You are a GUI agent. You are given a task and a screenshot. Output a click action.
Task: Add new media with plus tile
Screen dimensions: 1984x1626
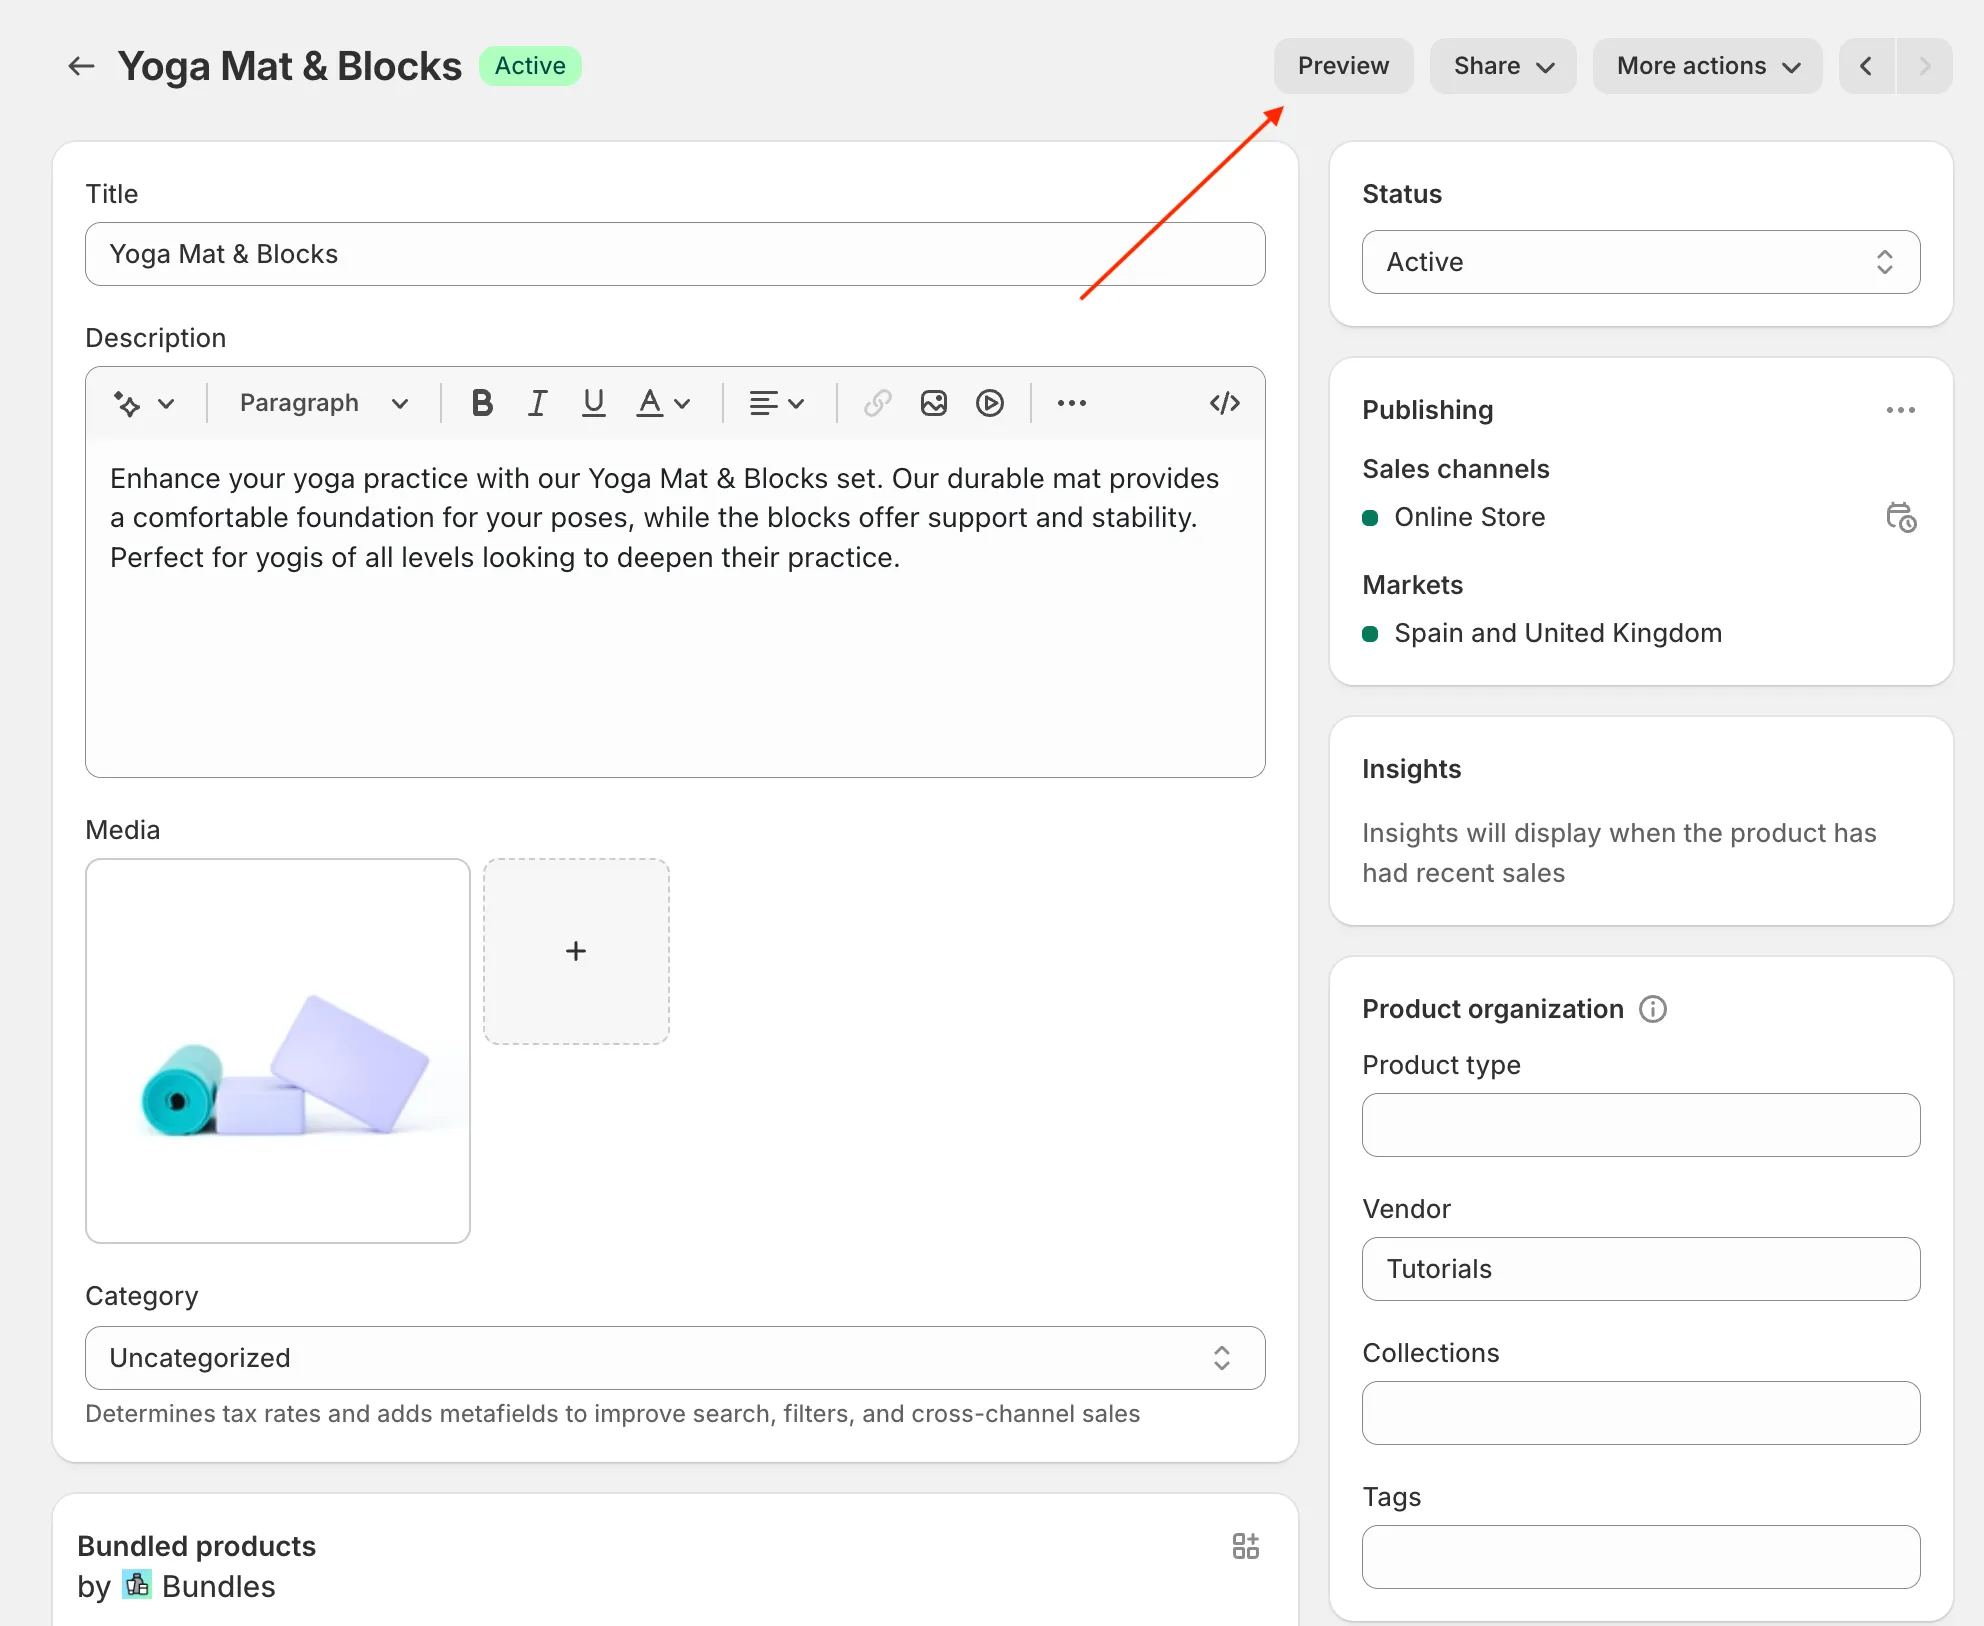(x=576, y=951)
